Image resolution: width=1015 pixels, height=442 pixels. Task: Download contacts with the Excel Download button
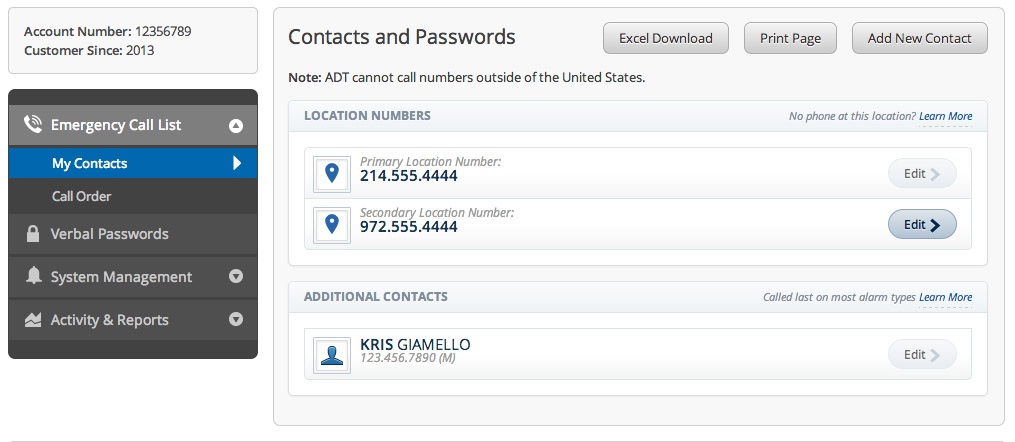click(666, 39)
